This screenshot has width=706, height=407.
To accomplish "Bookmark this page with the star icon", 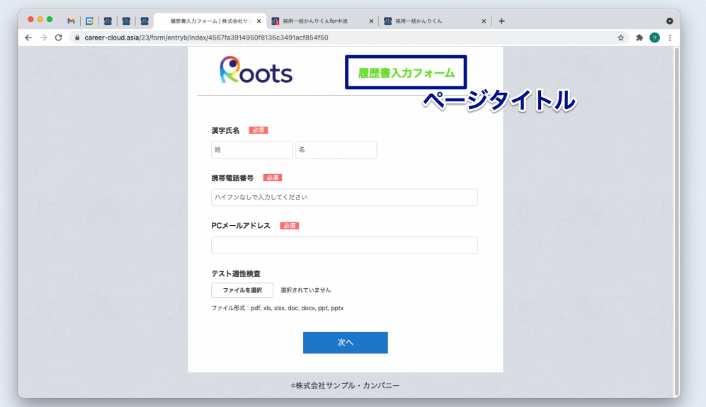I will [x=621, y=38].
